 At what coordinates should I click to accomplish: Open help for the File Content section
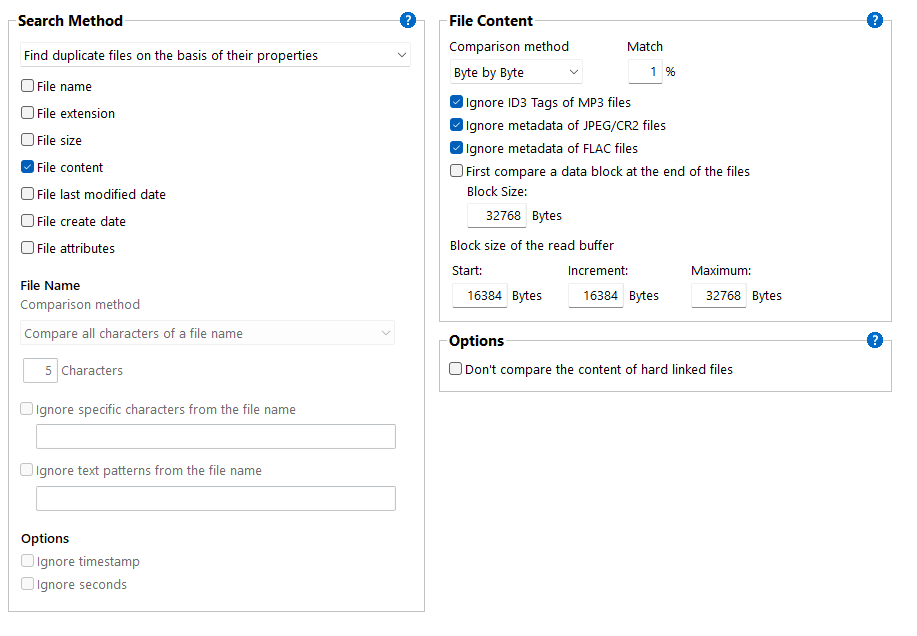pyautogui.click(x=875, y=20)
